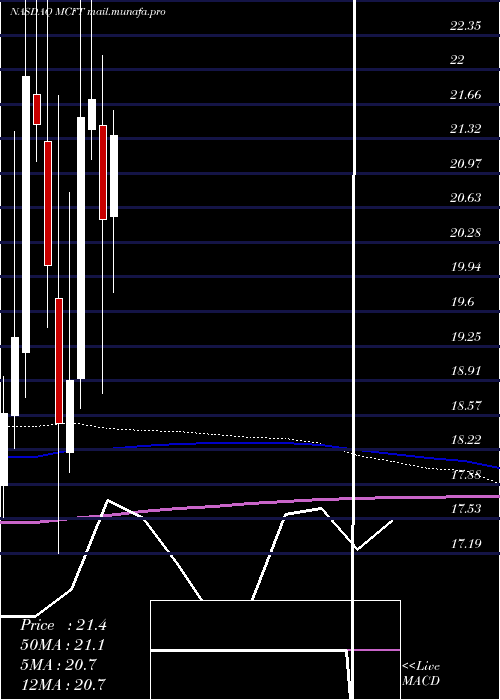500x700 pixels.
Task: Click the 18.57 price axis label
Action: 466,405
